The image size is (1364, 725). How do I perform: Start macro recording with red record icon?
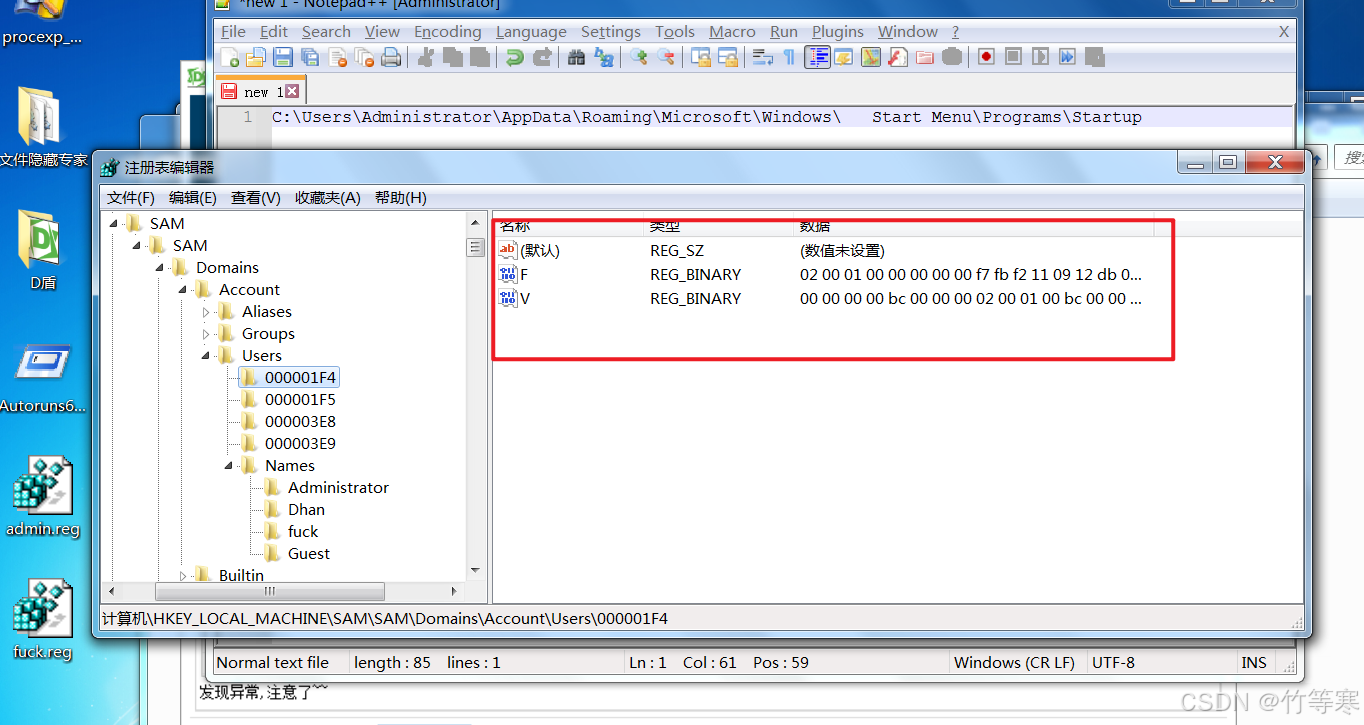[986, 57]
